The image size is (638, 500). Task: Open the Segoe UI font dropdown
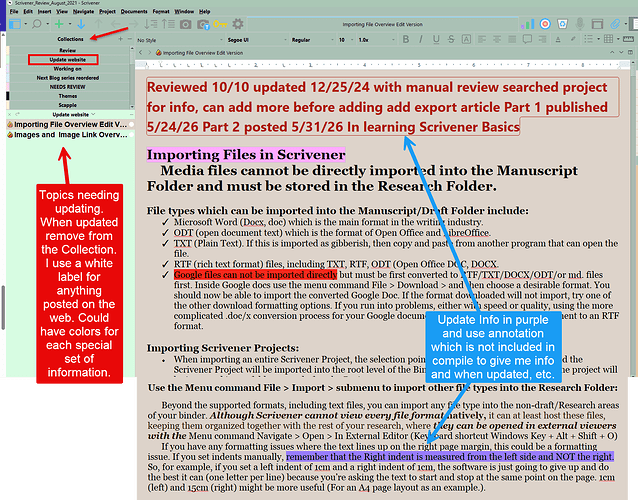pos(257,40)
